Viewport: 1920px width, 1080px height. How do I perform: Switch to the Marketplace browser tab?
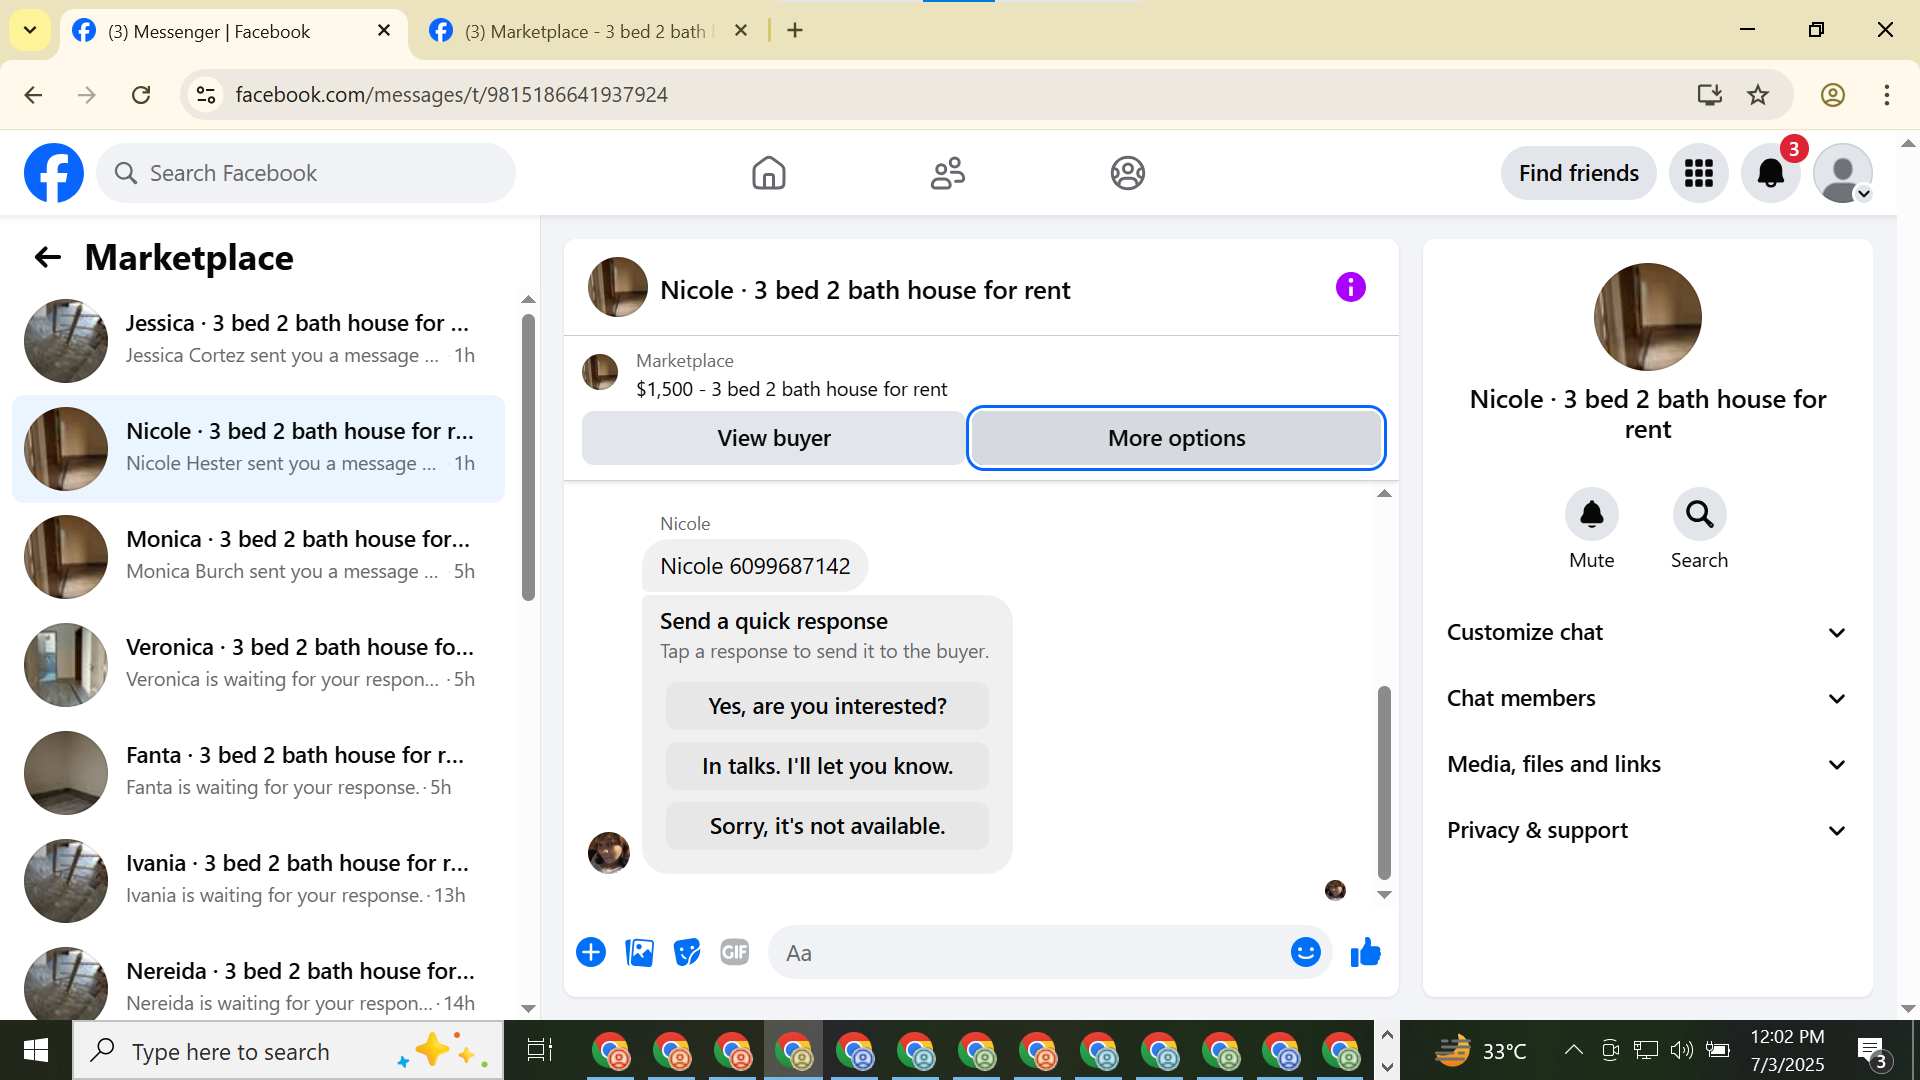[585, 31]
